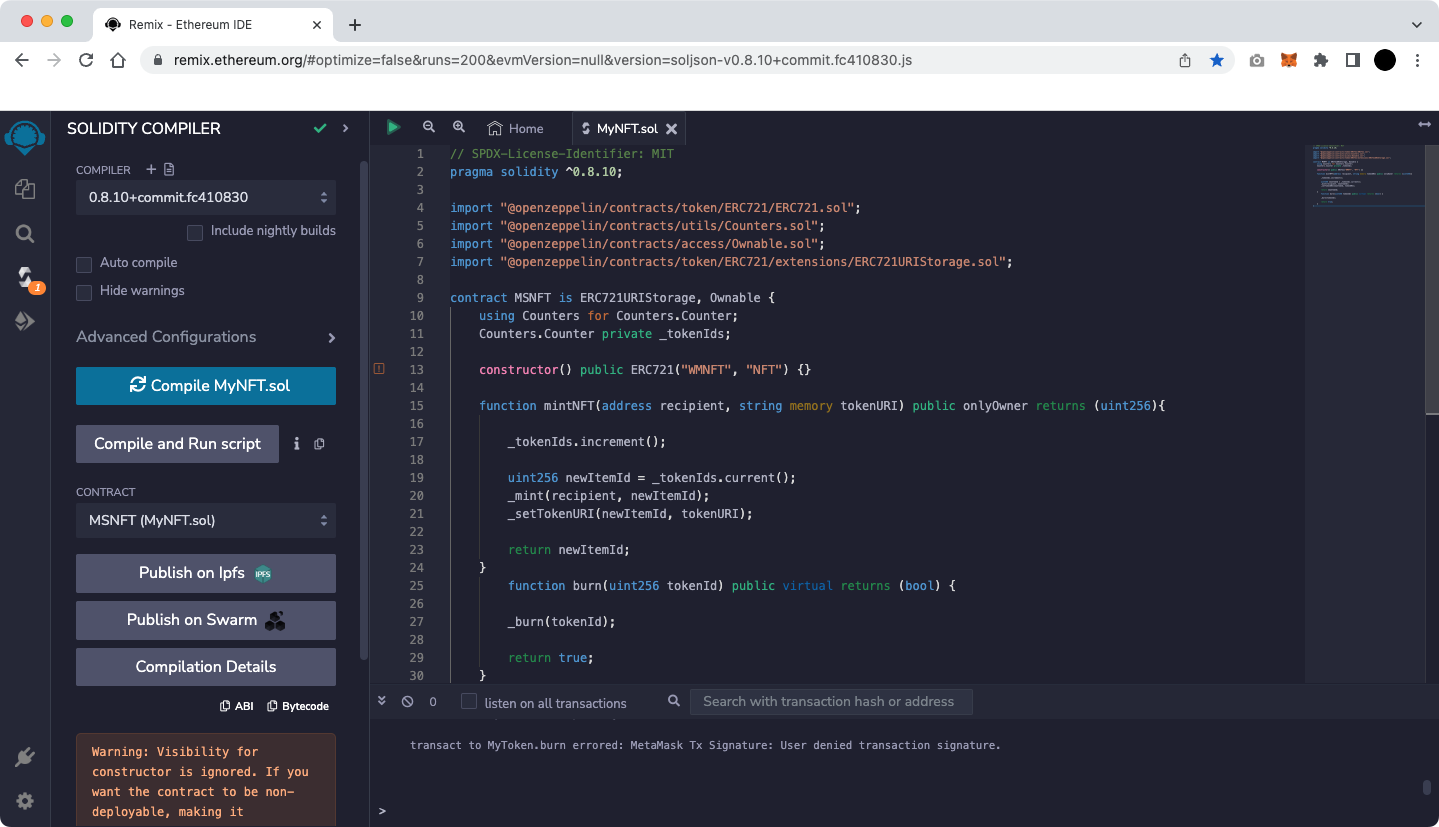Open Deploy & run transactions sidebar icon
Screen dimensions: 1439x827
25,321
